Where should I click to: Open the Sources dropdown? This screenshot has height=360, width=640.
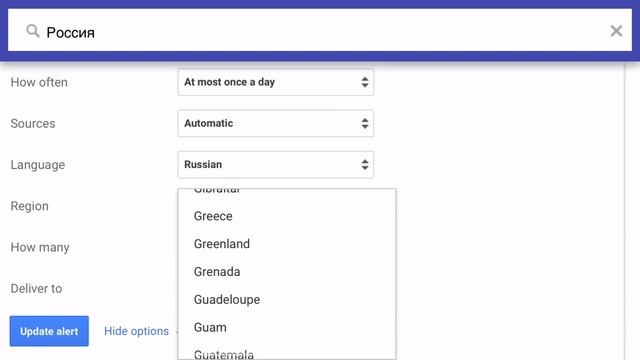(276, 123)
